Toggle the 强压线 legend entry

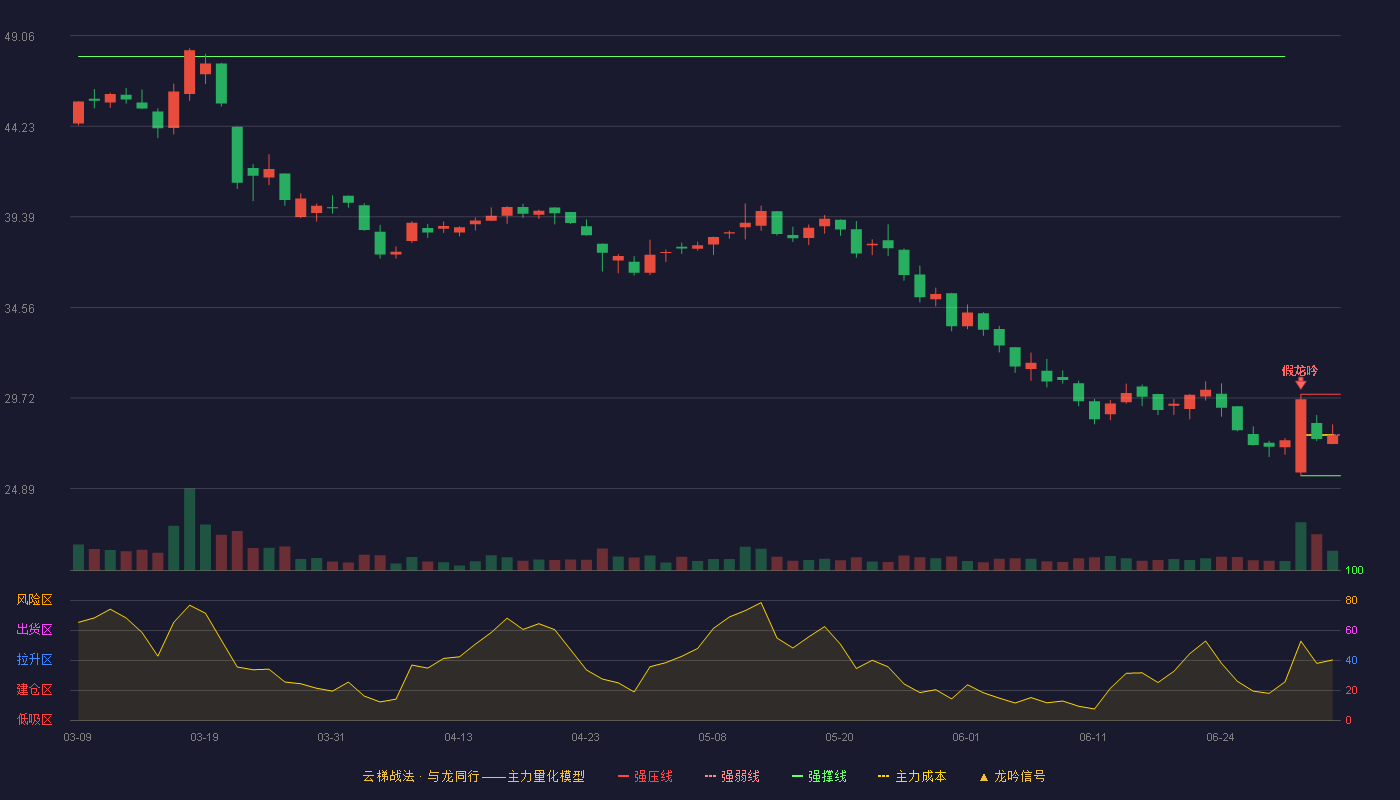tap(645, 776)
